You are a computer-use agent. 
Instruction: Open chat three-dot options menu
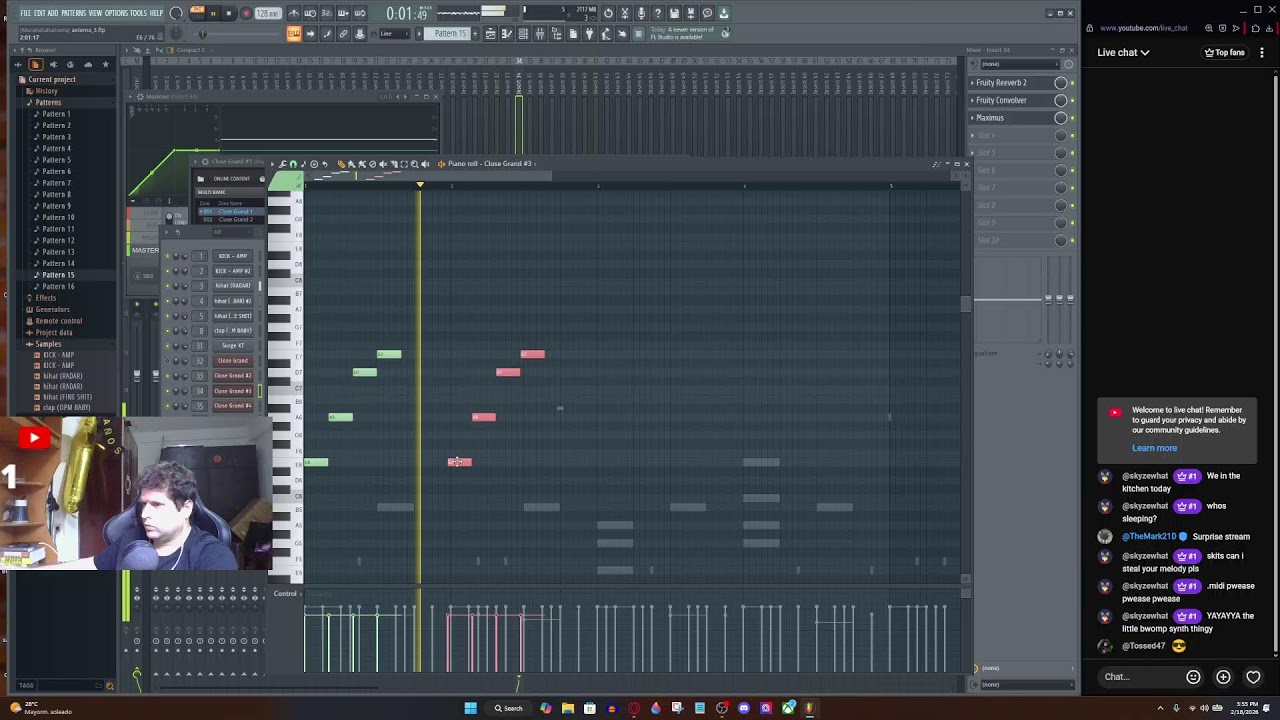click(1262, 52)
